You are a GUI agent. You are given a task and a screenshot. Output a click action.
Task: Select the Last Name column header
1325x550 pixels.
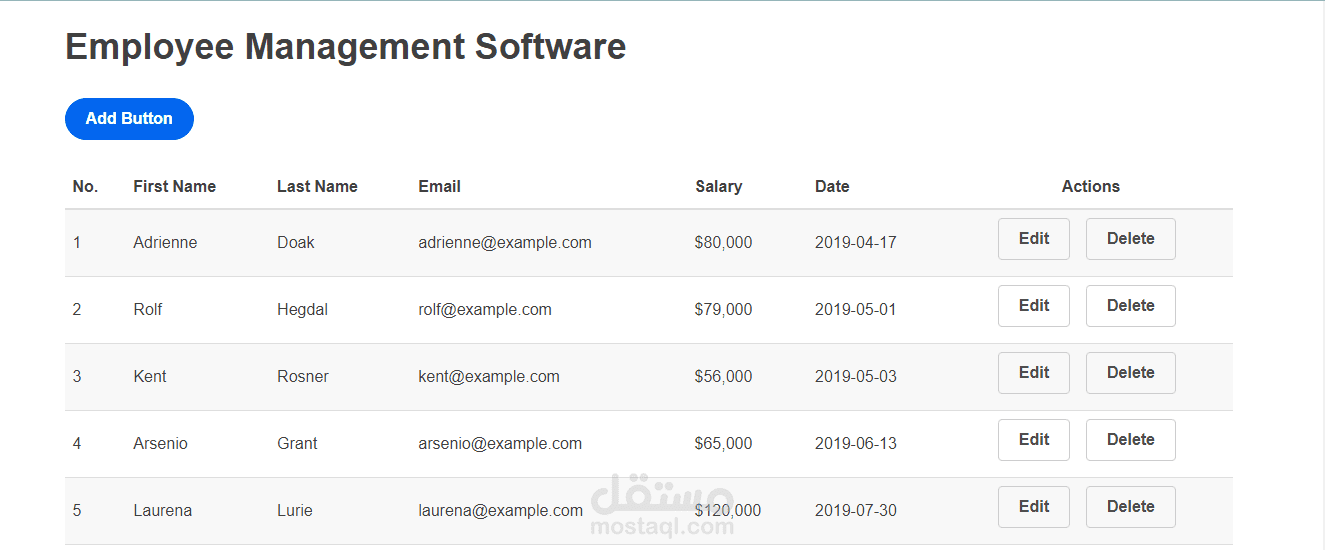click(x=317, y=186)
